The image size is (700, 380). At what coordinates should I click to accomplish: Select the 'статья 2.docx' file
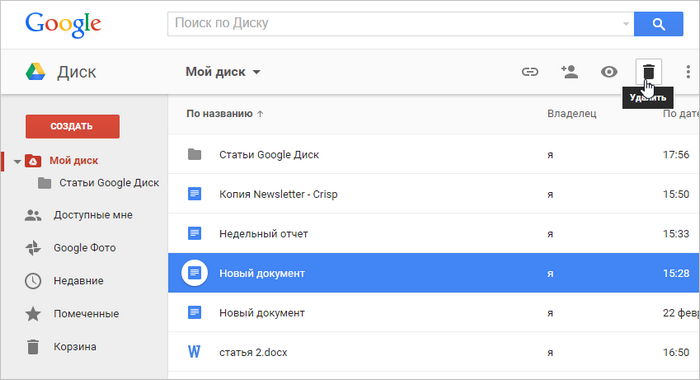(x=434, y=352)
